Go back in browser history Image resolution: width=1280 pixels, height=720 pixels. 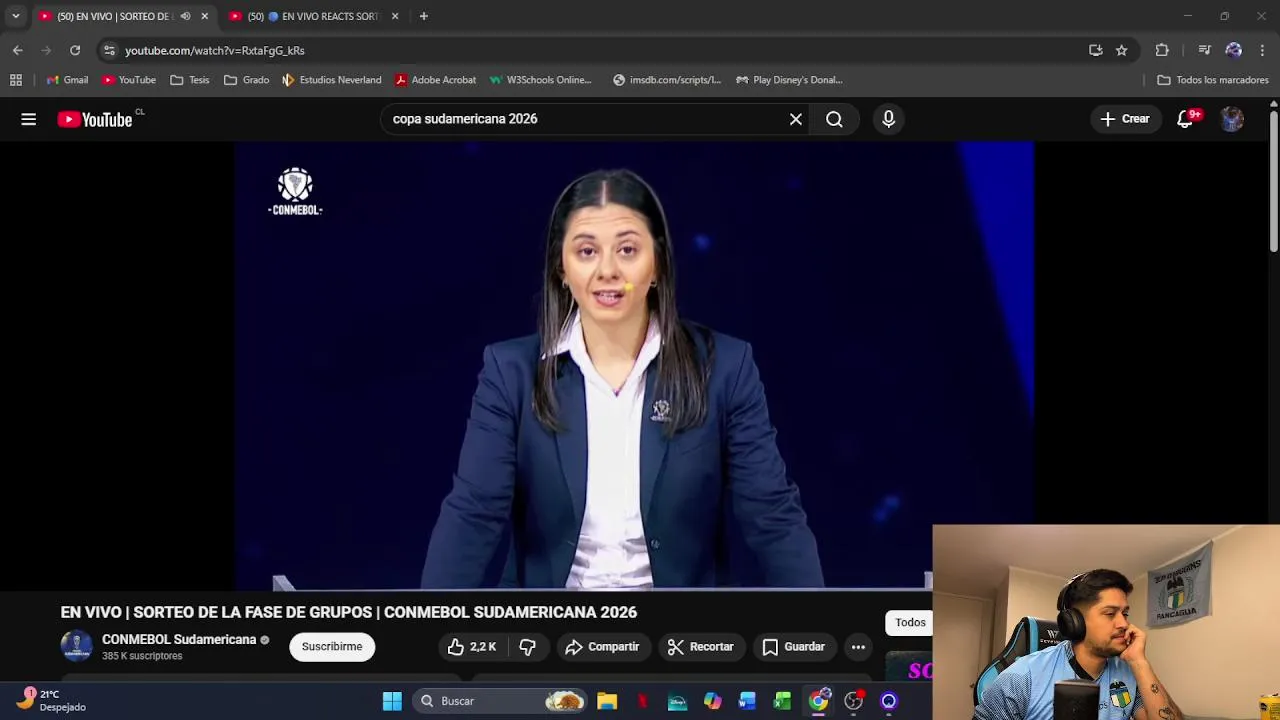(x=18, y=50)
